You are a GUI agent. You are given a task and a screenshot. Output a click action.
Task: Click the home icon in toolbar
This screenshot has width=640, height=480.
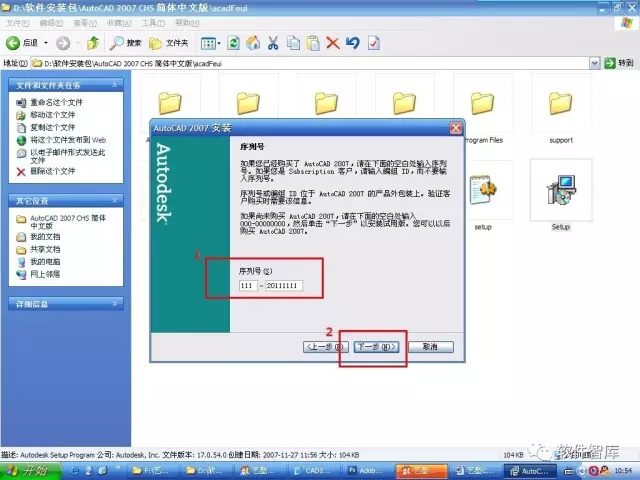[x=253, y=42]
